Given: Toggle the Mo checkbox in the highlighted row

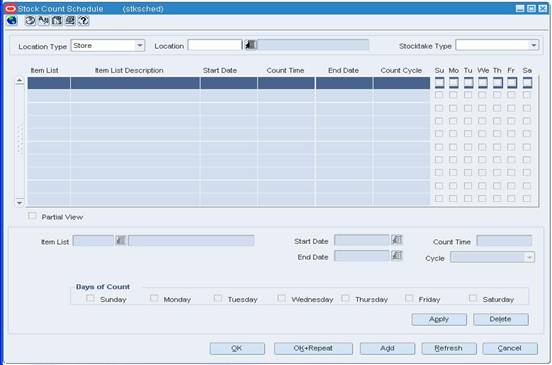Looking at the screenshot, I should coord(454,83).
